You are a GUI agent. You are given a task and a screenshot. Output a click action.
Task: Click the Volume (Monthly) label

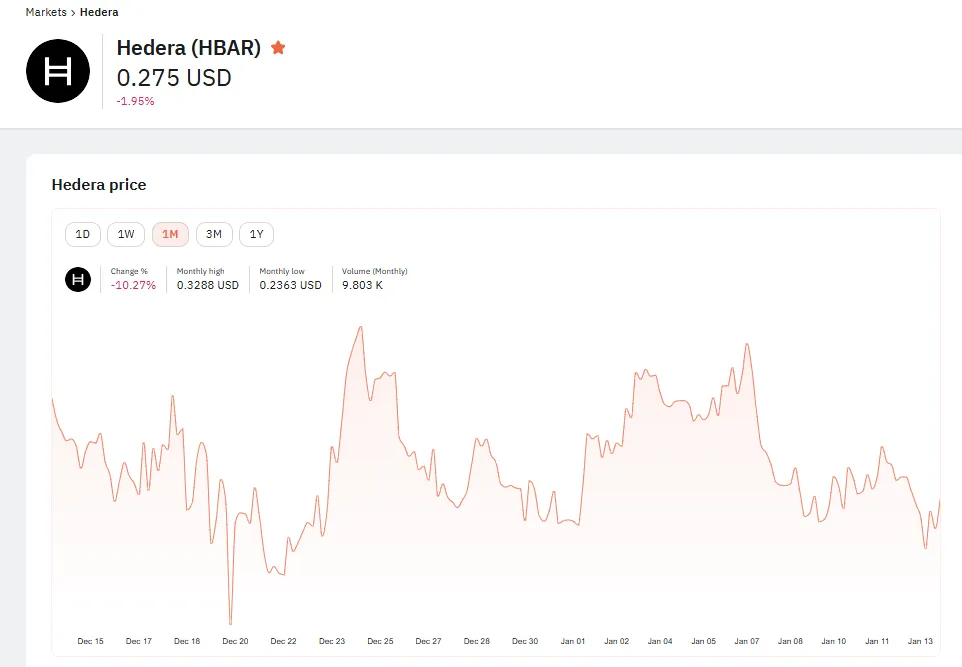(374, 271)
